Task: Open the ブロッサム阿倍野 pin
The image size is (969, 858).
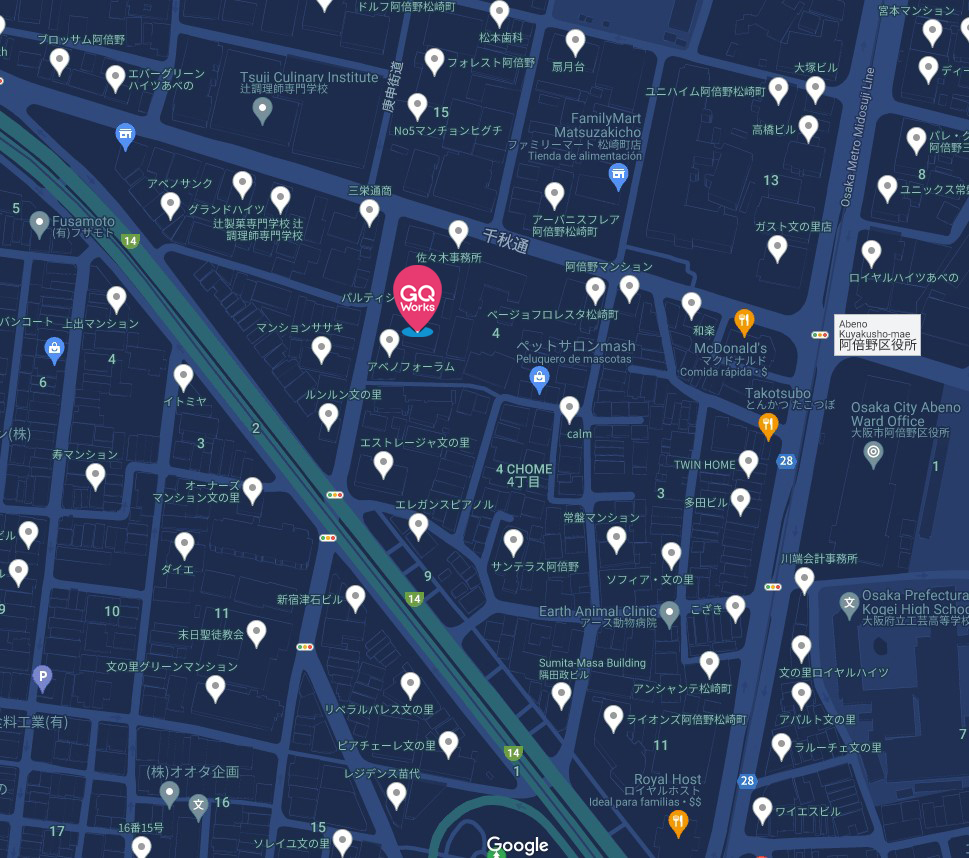Action: [59, 62]
